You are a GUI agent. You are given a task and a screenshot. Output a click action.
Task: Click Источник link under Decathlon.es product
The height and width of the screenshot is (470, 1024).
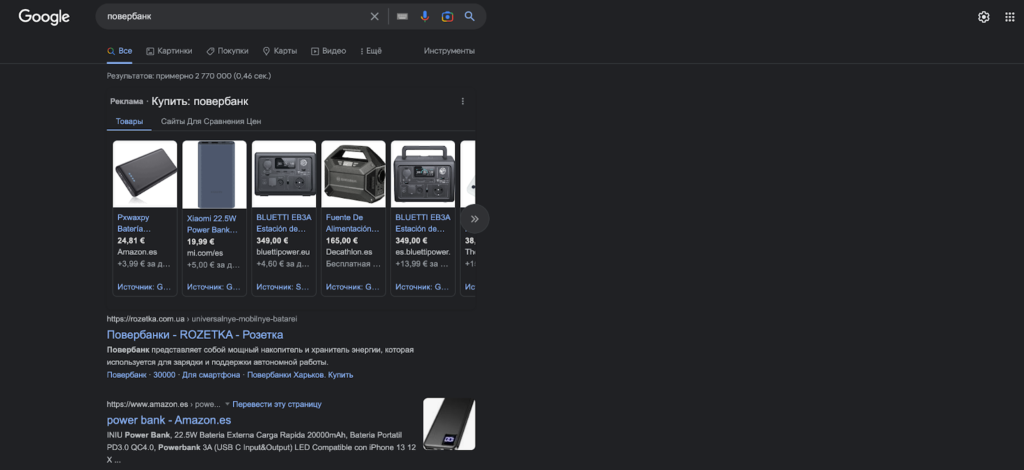click(x=353, y=287)
